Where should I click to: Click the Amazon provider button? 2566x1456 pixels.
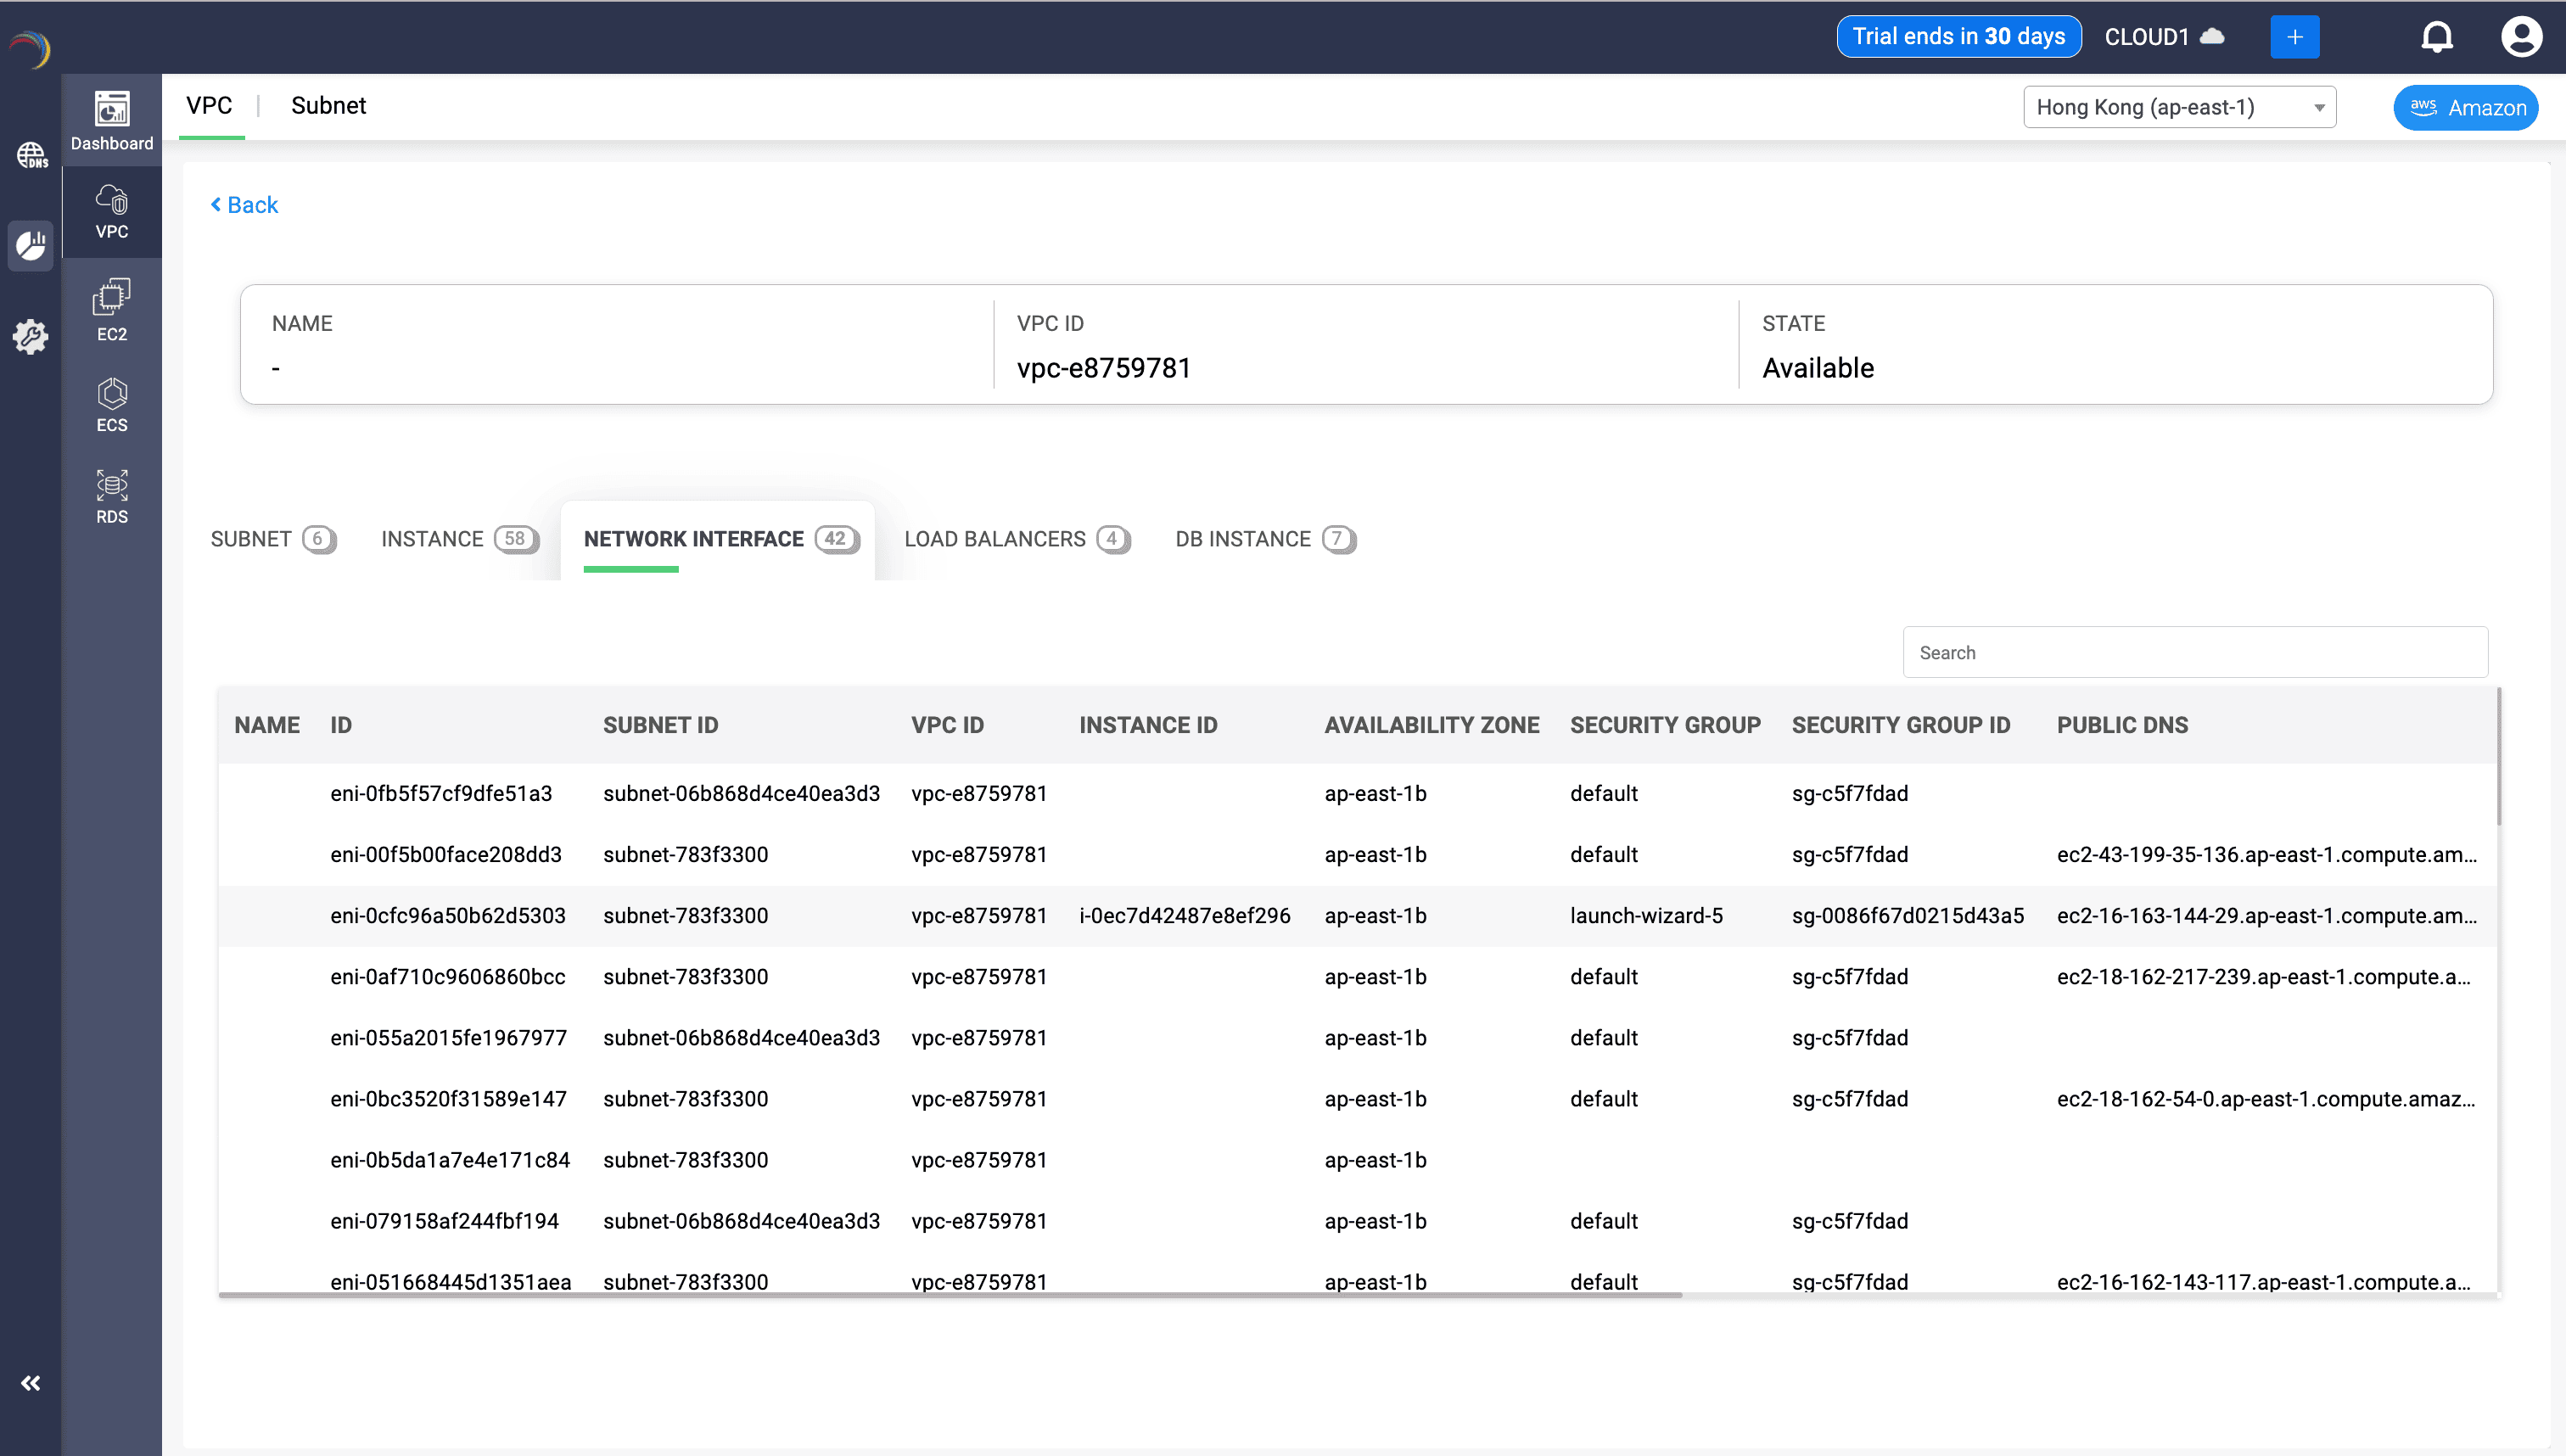pos(2465,108)
